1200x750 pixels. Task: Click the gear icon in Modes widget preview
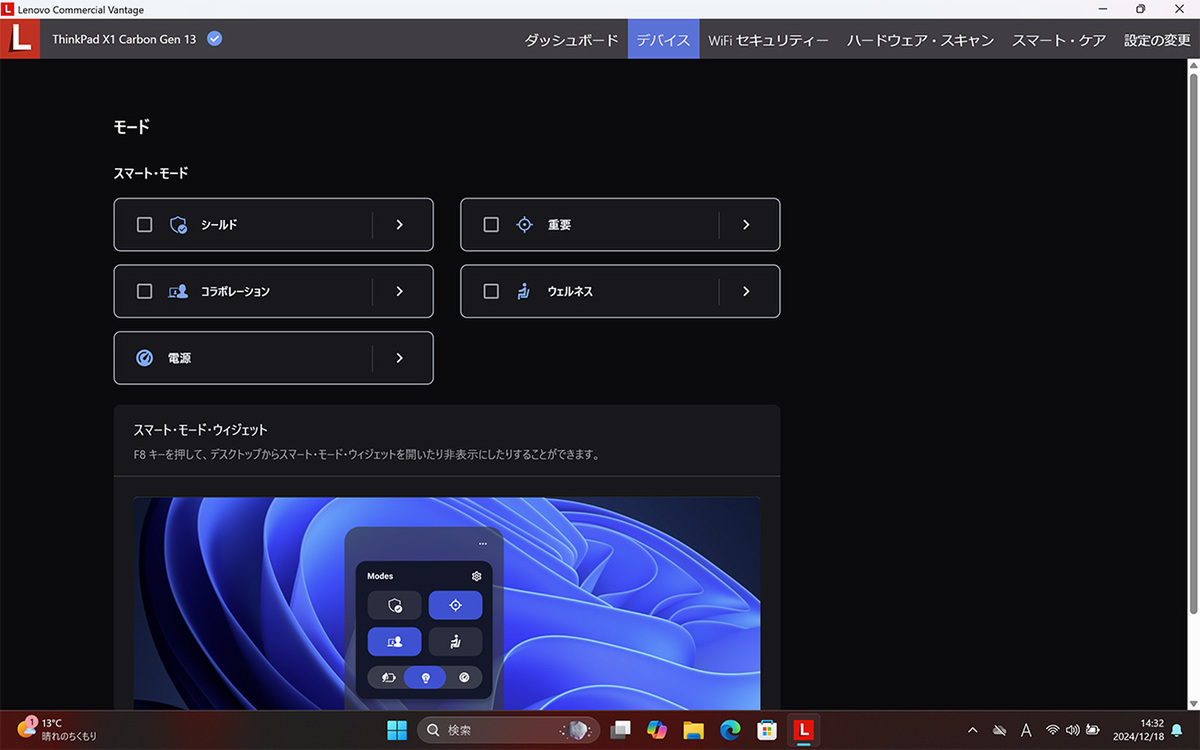476,576
